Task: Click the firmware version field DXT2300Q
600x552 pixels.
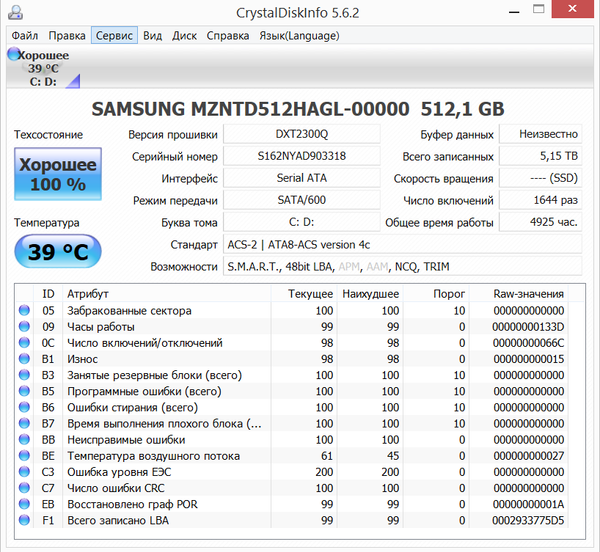Action: 300,134
